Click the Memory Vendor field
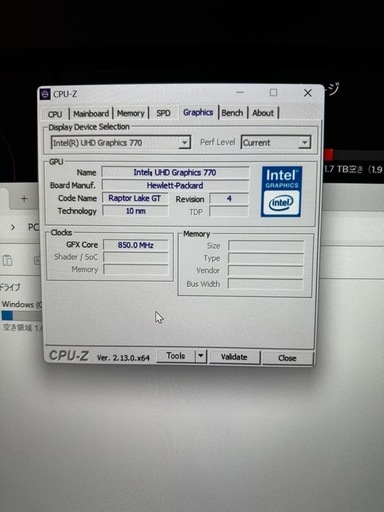The image size is (384, 512). click(266, 271)
